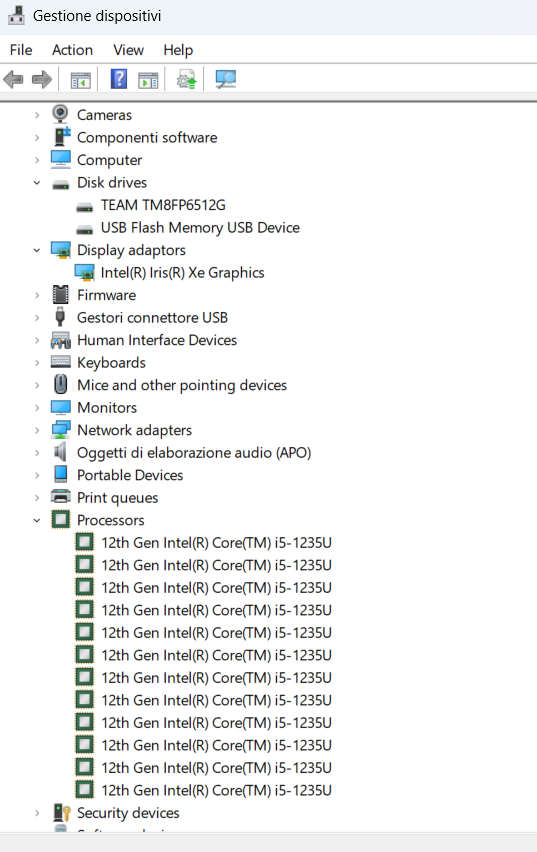Click the Disk drives category icon

(60, 184)
